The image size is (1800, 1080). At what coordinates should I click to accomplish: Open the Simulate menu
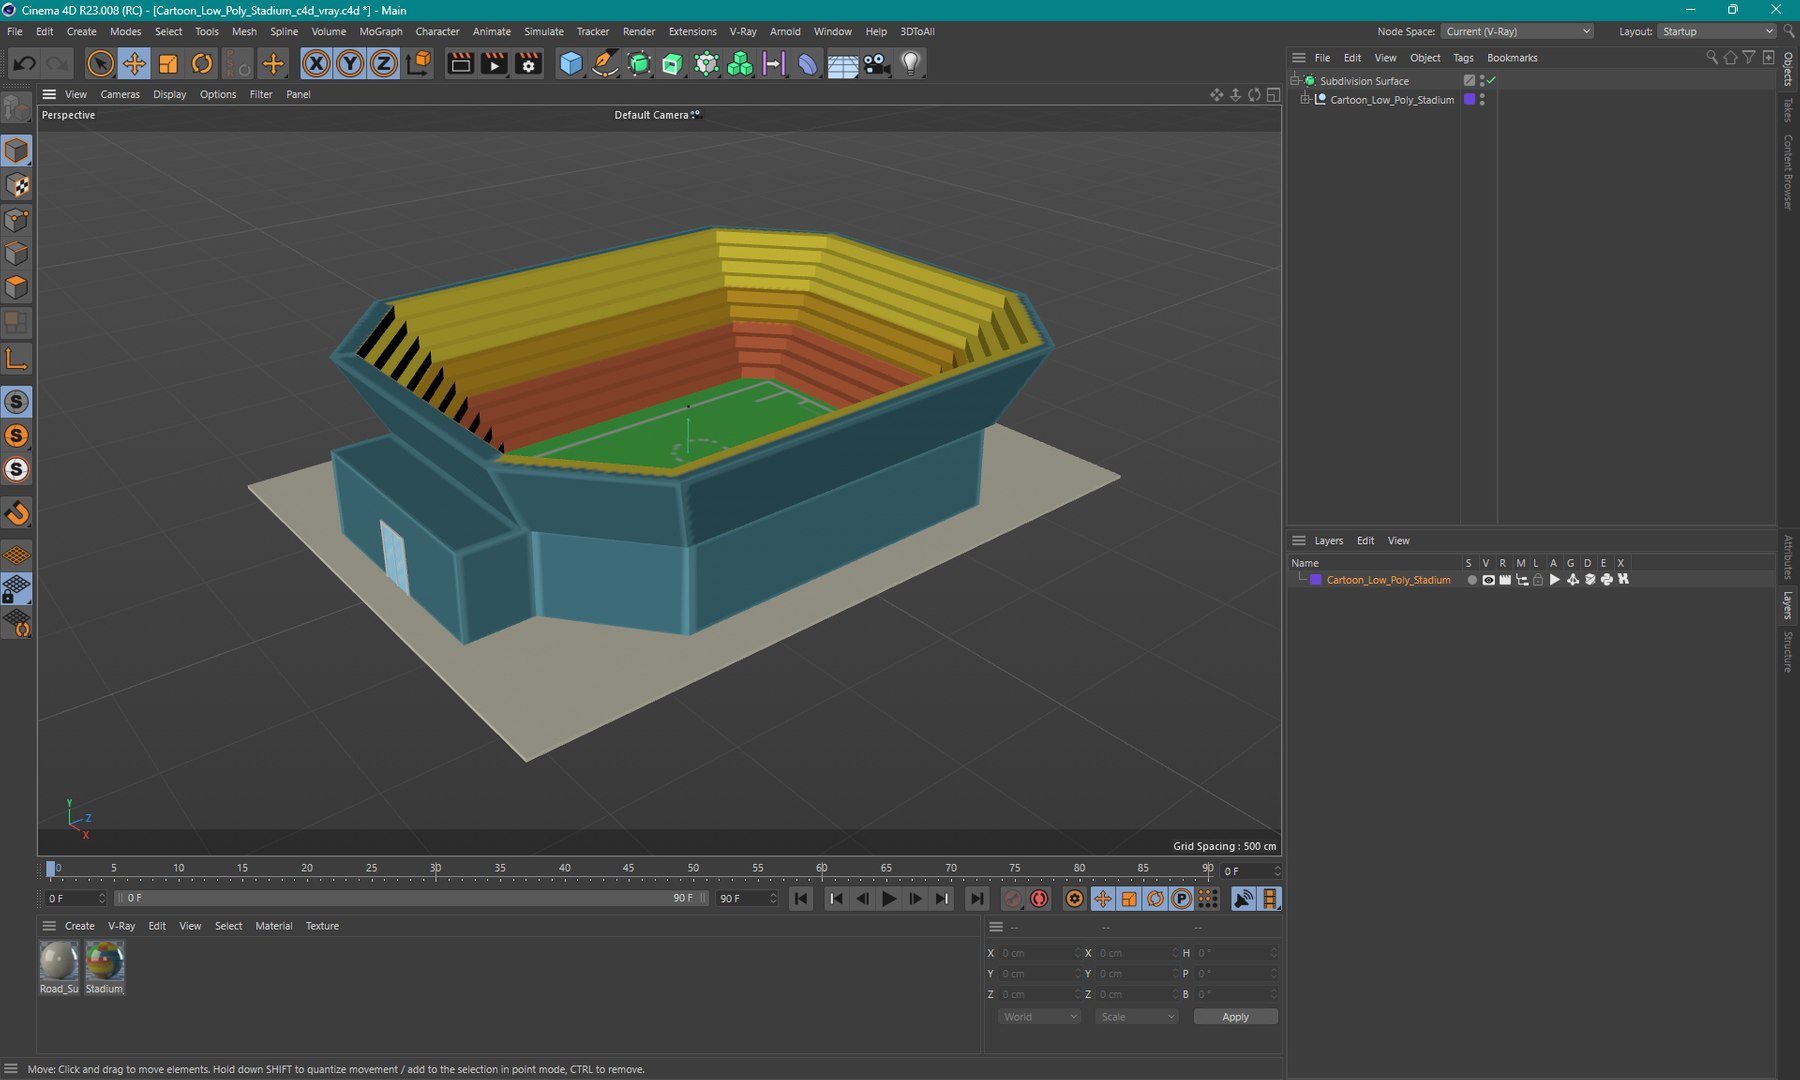(x=544, y=32)
